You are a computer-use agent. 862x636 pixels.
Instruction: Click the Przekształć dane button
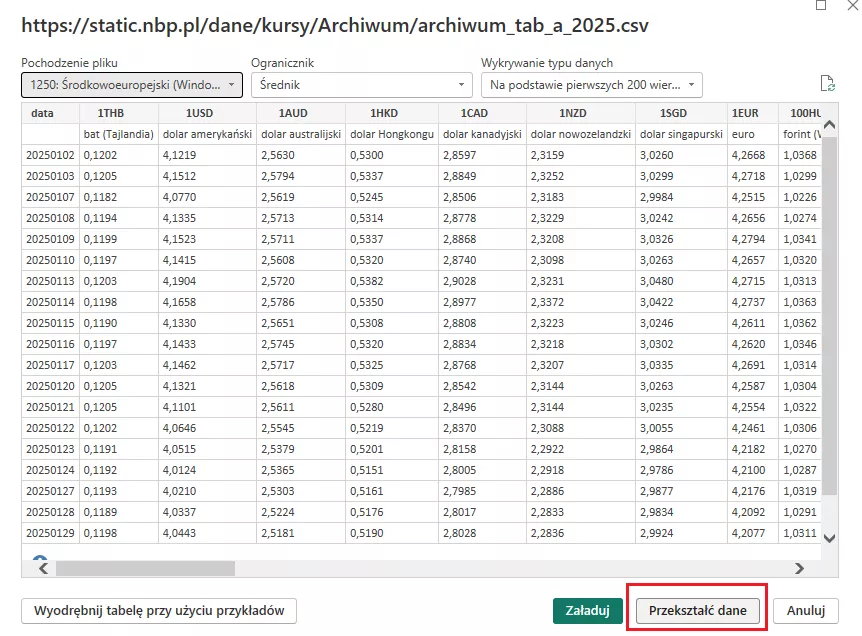point(696,610)
